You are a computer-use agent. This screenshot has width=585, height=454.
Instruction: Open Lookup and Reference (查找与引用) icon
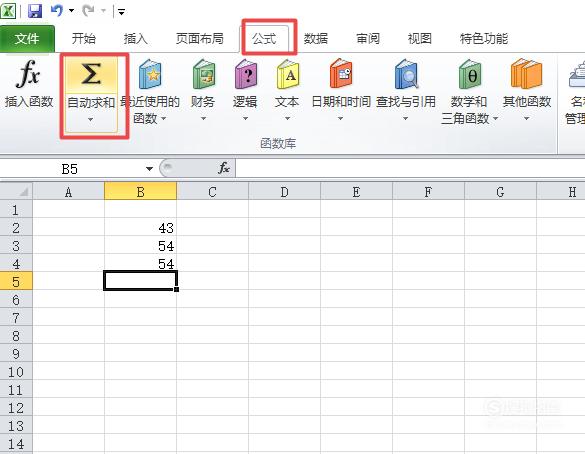point(406,74)
